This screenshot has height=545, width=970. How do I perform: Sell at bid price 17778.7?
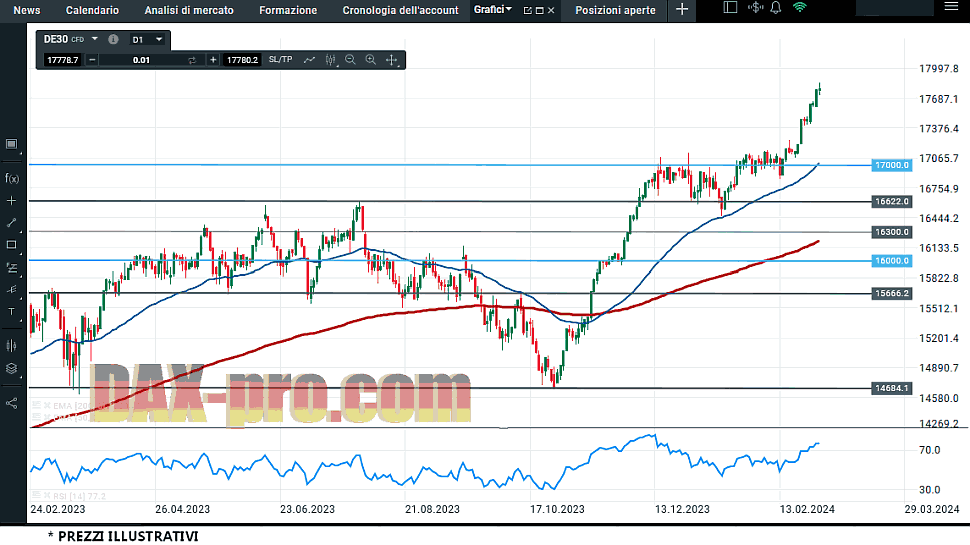pyautogui.click(x=62, y=60)
